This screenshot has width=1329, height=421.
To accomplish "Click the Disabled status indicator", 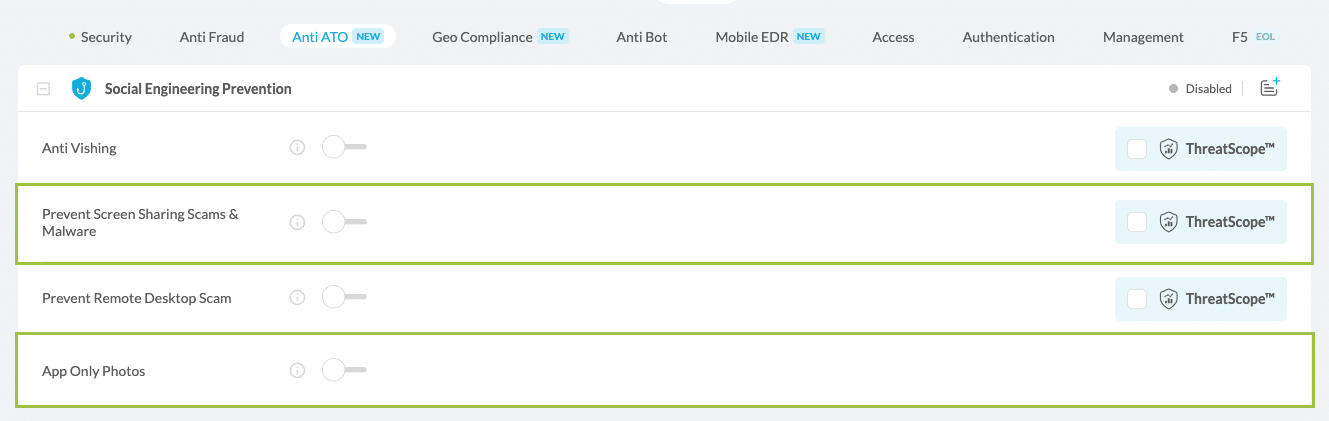I will (x=1201, y=89).
